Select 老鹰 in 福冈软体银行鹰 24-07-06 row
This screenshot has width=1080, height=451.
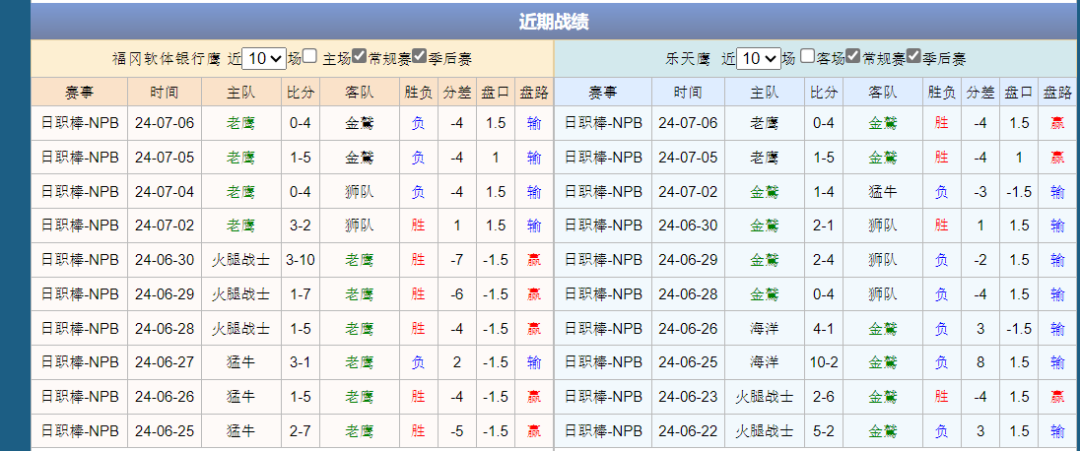[241, 123]
